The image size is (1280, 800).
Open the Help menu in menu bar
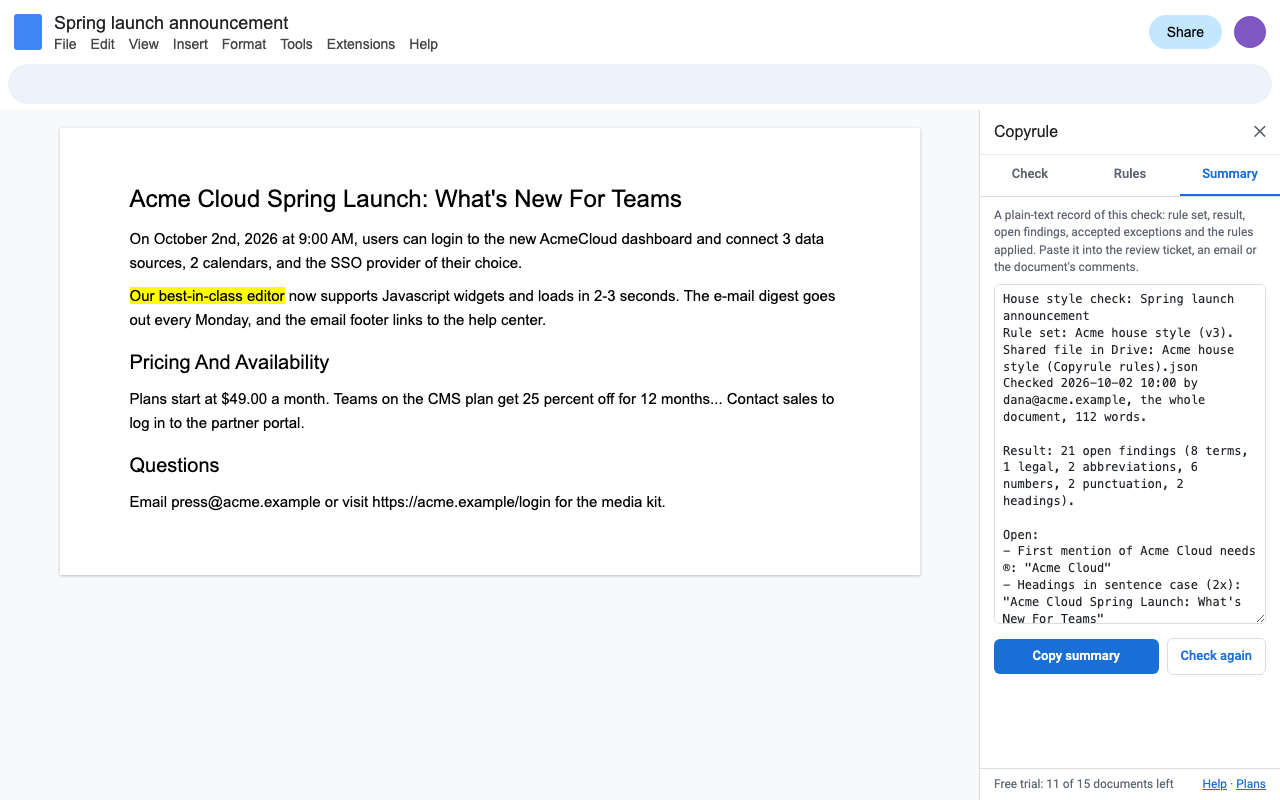click(x=423, y=44)
